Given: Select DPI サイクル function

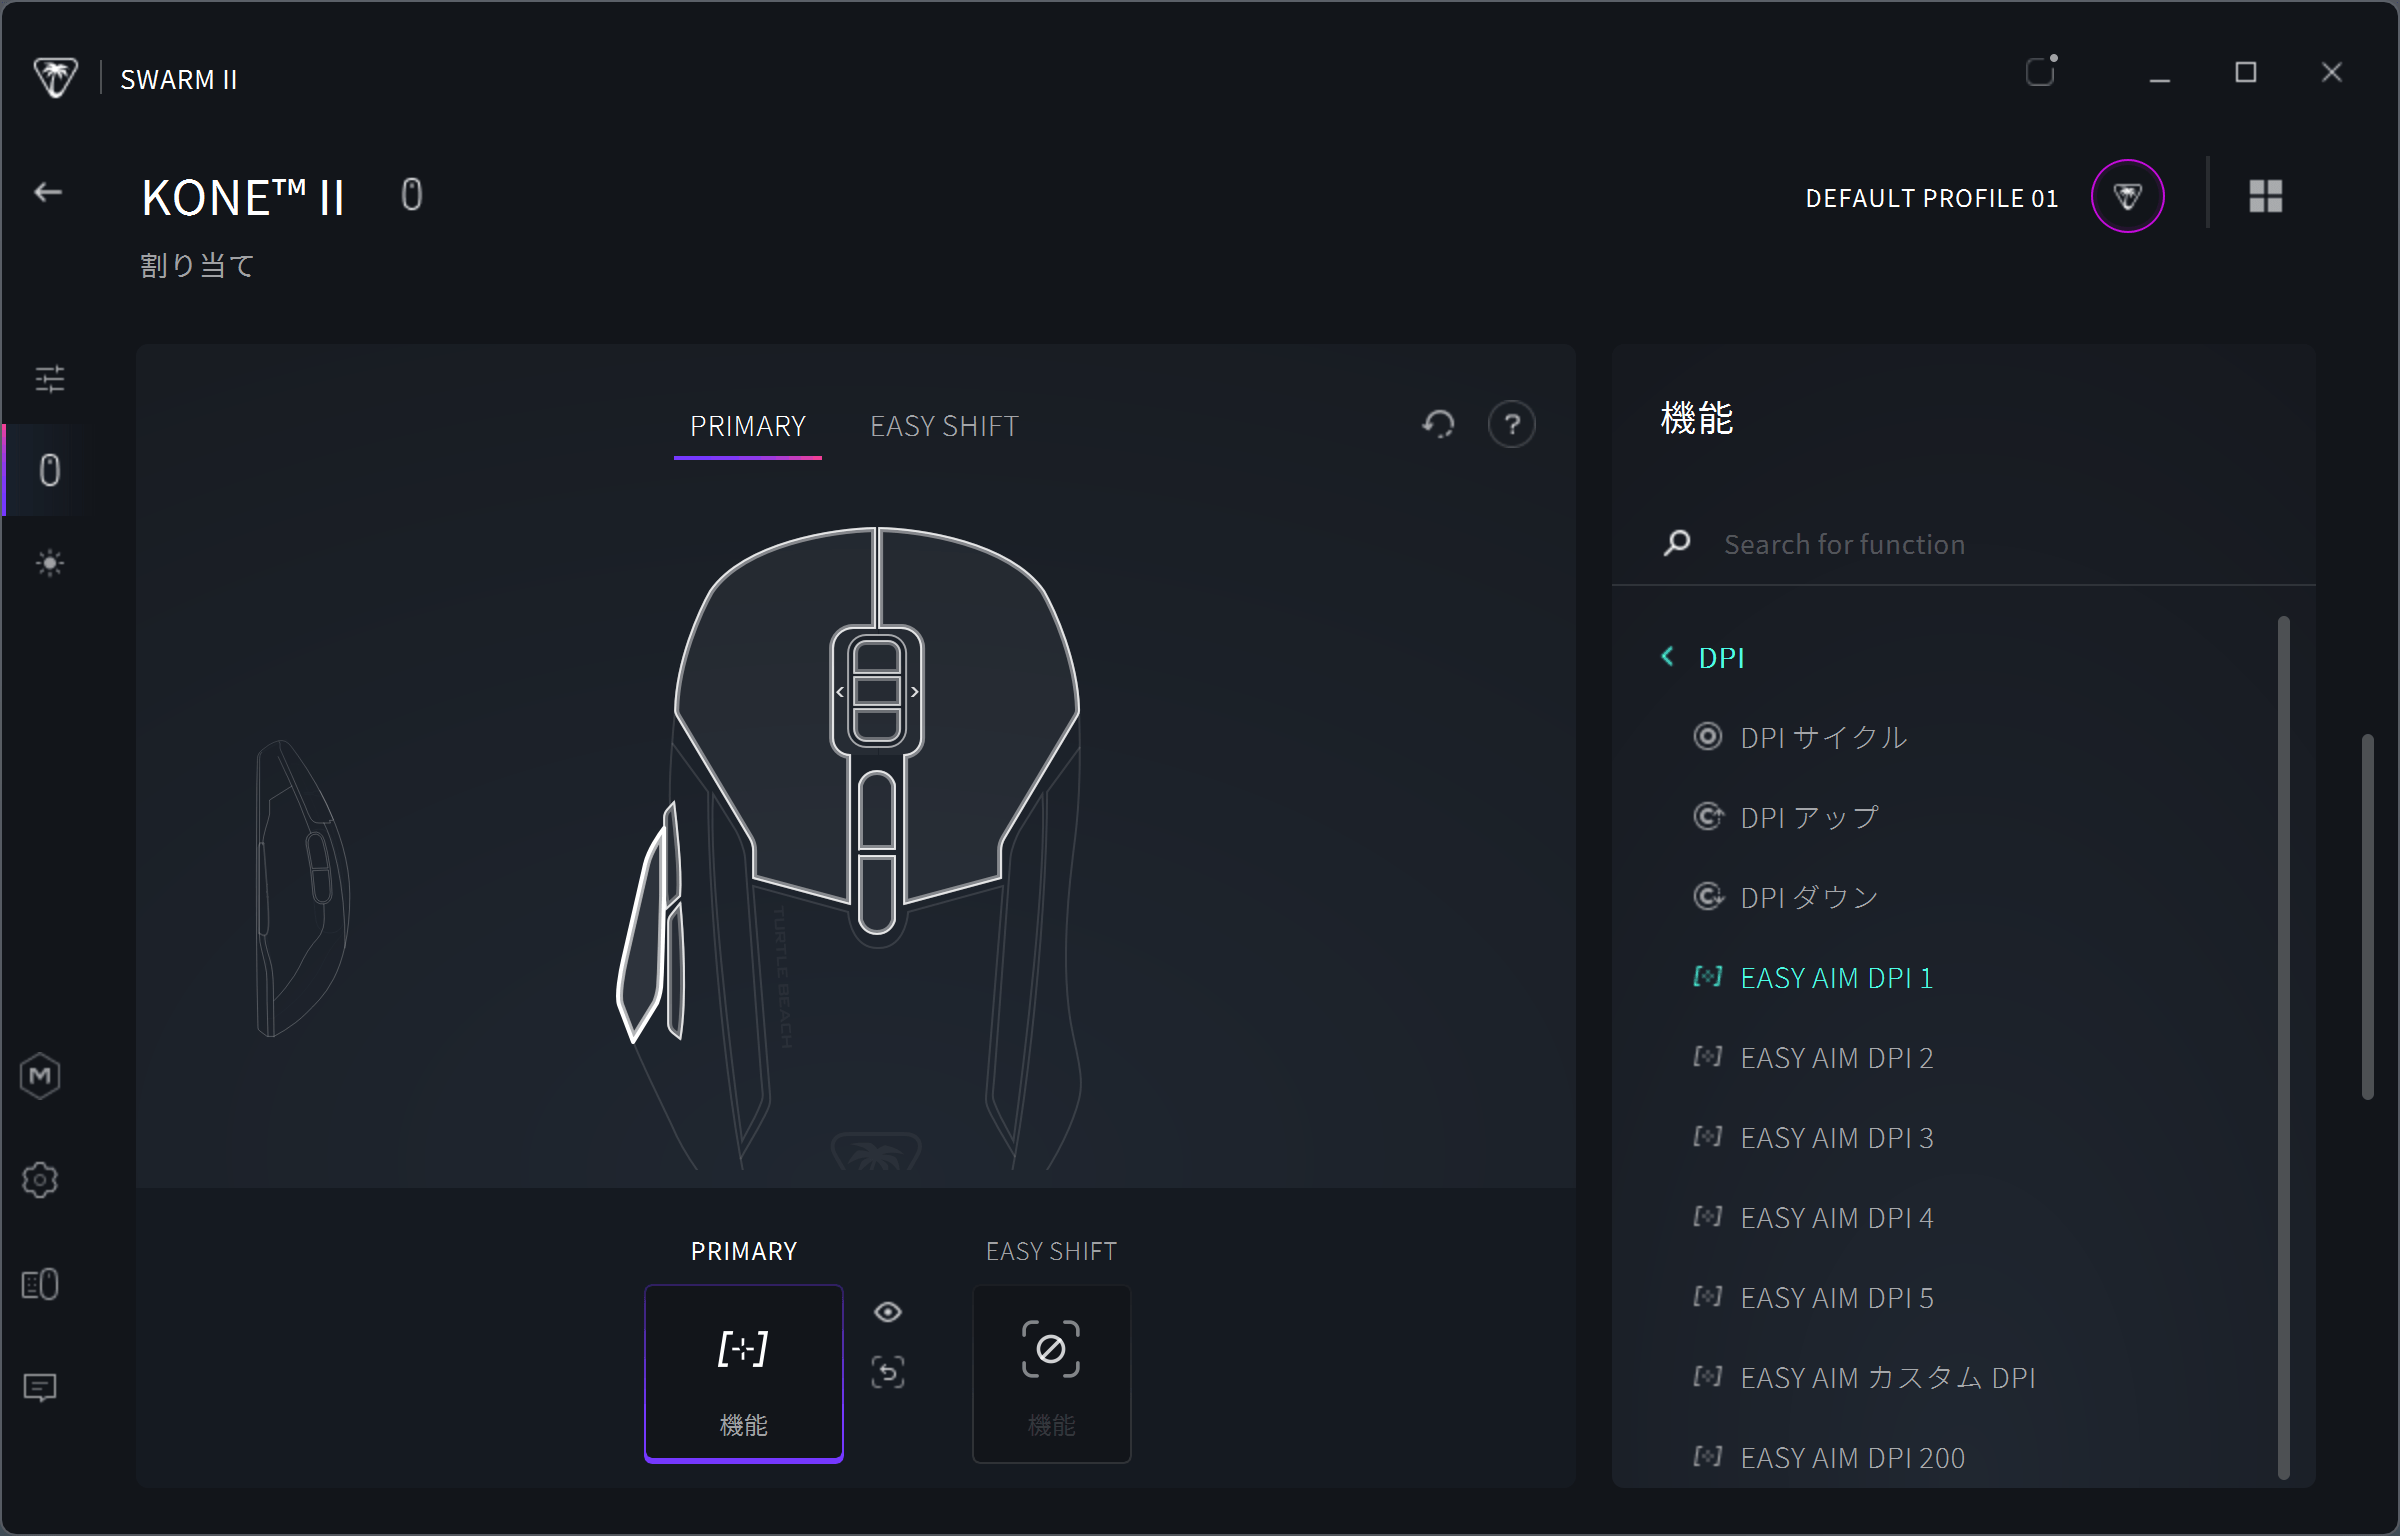Looking at the screenshot, I should [1823, 738].
